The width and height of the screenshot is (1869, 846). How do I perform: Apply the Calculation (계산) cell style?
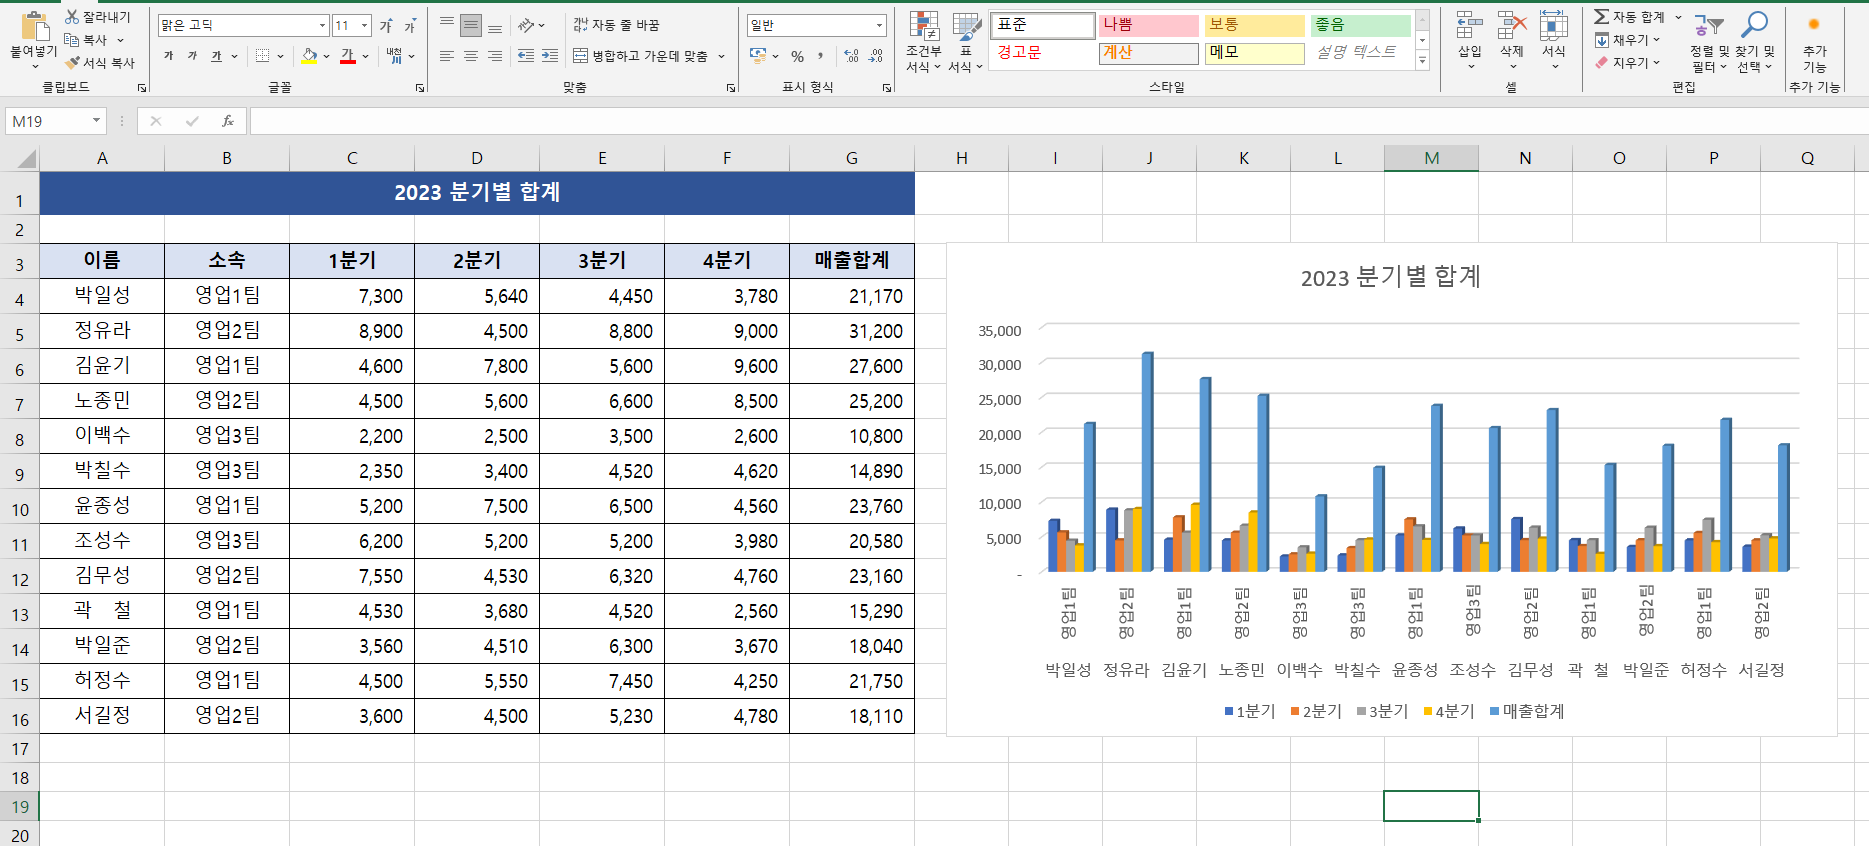(x=1149, y=53)
